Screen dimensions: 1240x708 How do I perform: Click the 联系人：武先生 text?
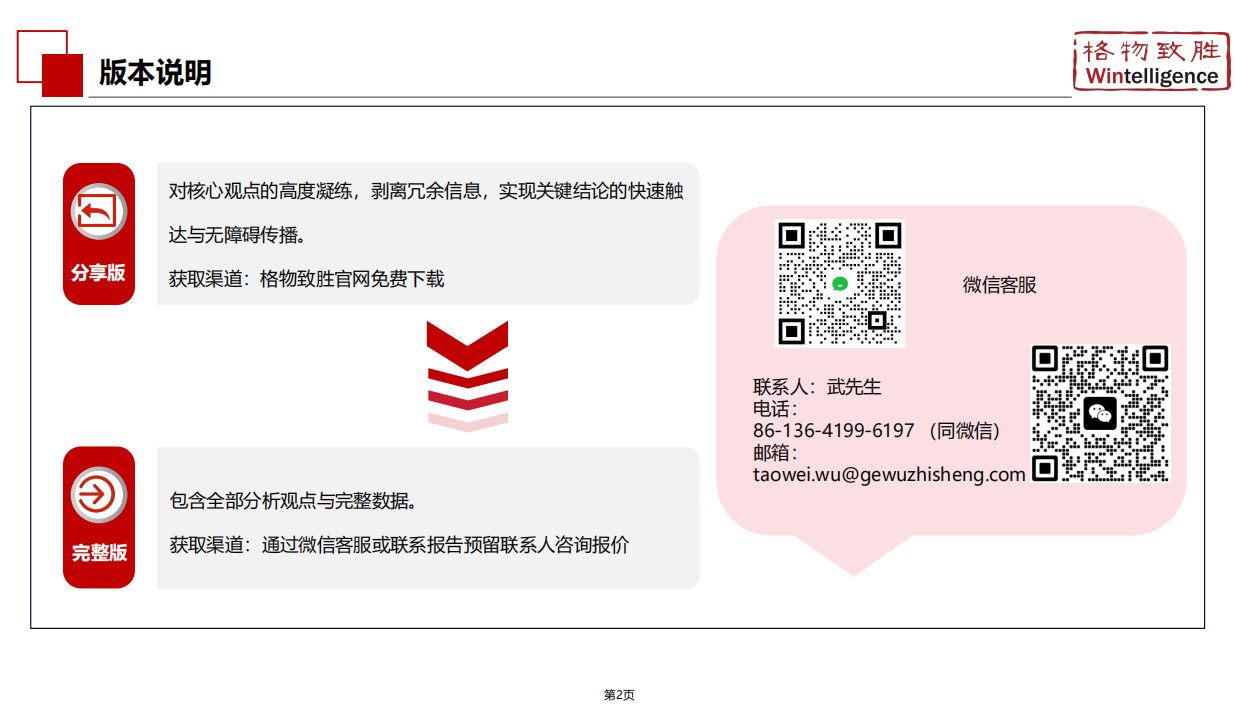tap(817, 387)
